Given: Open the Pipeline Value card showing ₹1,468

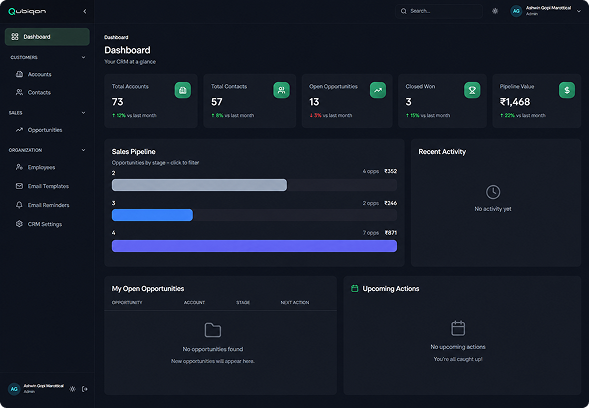Looking at the screenshot, I should click(x=537, y=101).
